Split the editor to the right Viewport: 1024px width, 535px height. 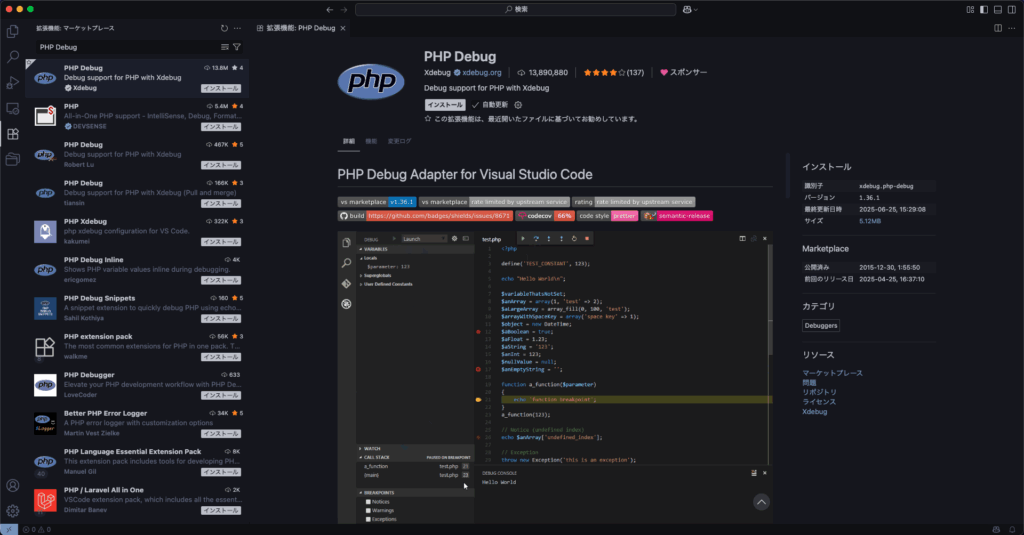998,28
